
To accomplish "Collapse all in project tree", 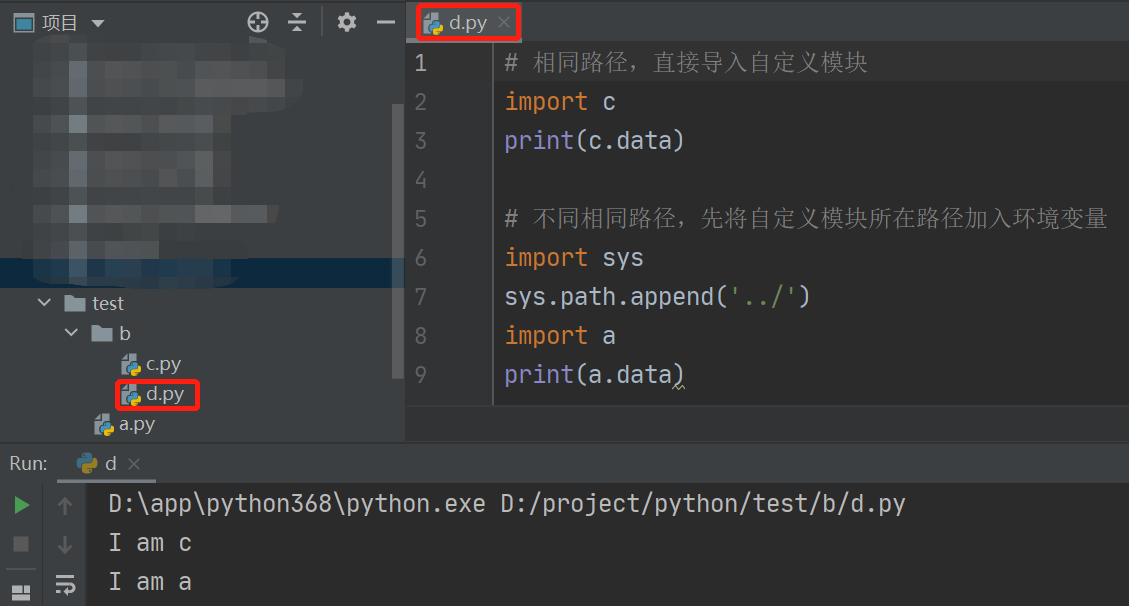I will [x=297, y=22].
